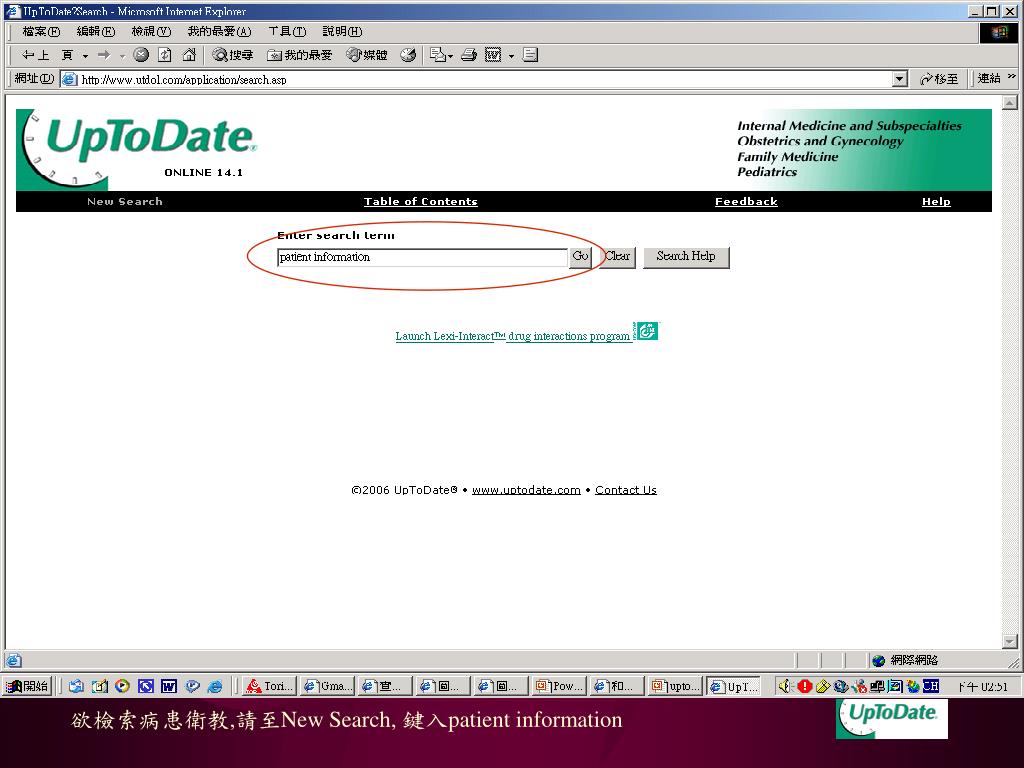This screenshot has height=768, width=1024.
Task: Expand the Mail button dropdown arrow
Action: (x=451, y=56)
